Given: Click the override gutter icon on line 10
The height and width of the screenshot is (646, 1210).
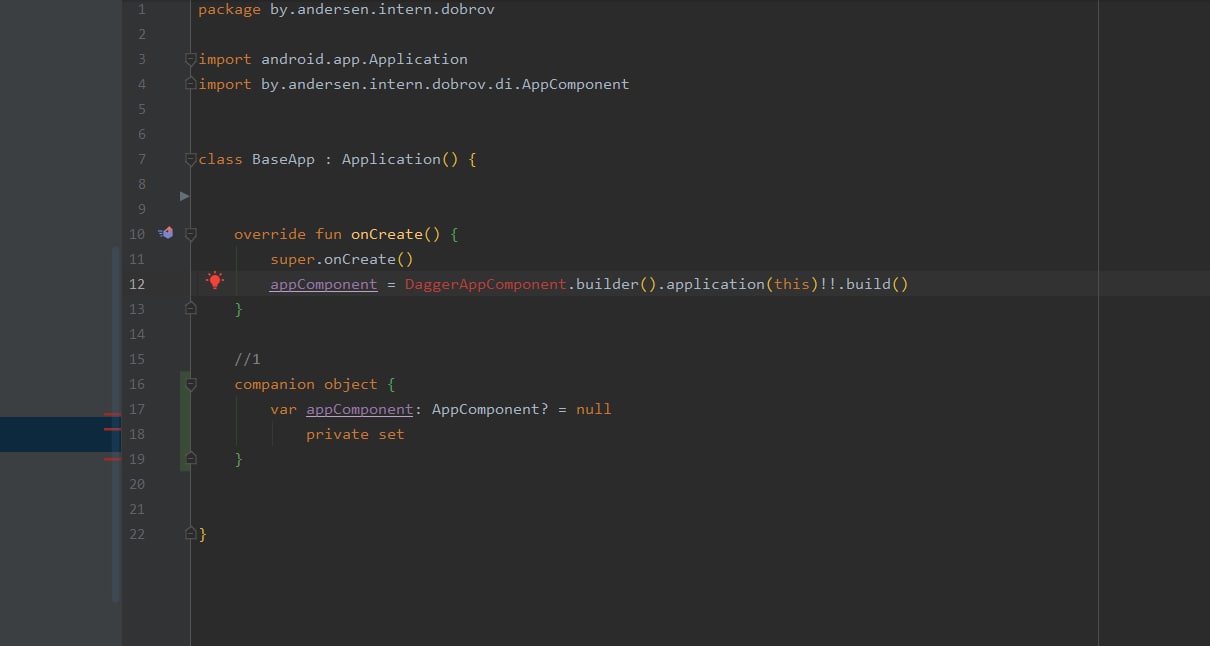Looking at the screenshot, I should coord(166,233).
